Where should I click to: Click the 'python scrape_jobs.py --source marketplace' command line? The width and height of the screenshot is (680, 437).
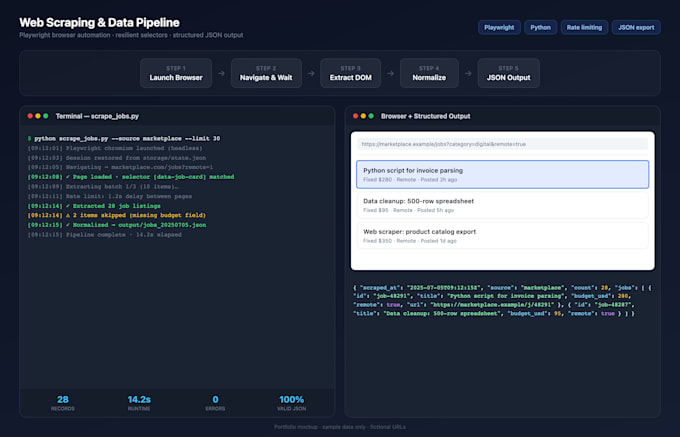pos(124,138)
